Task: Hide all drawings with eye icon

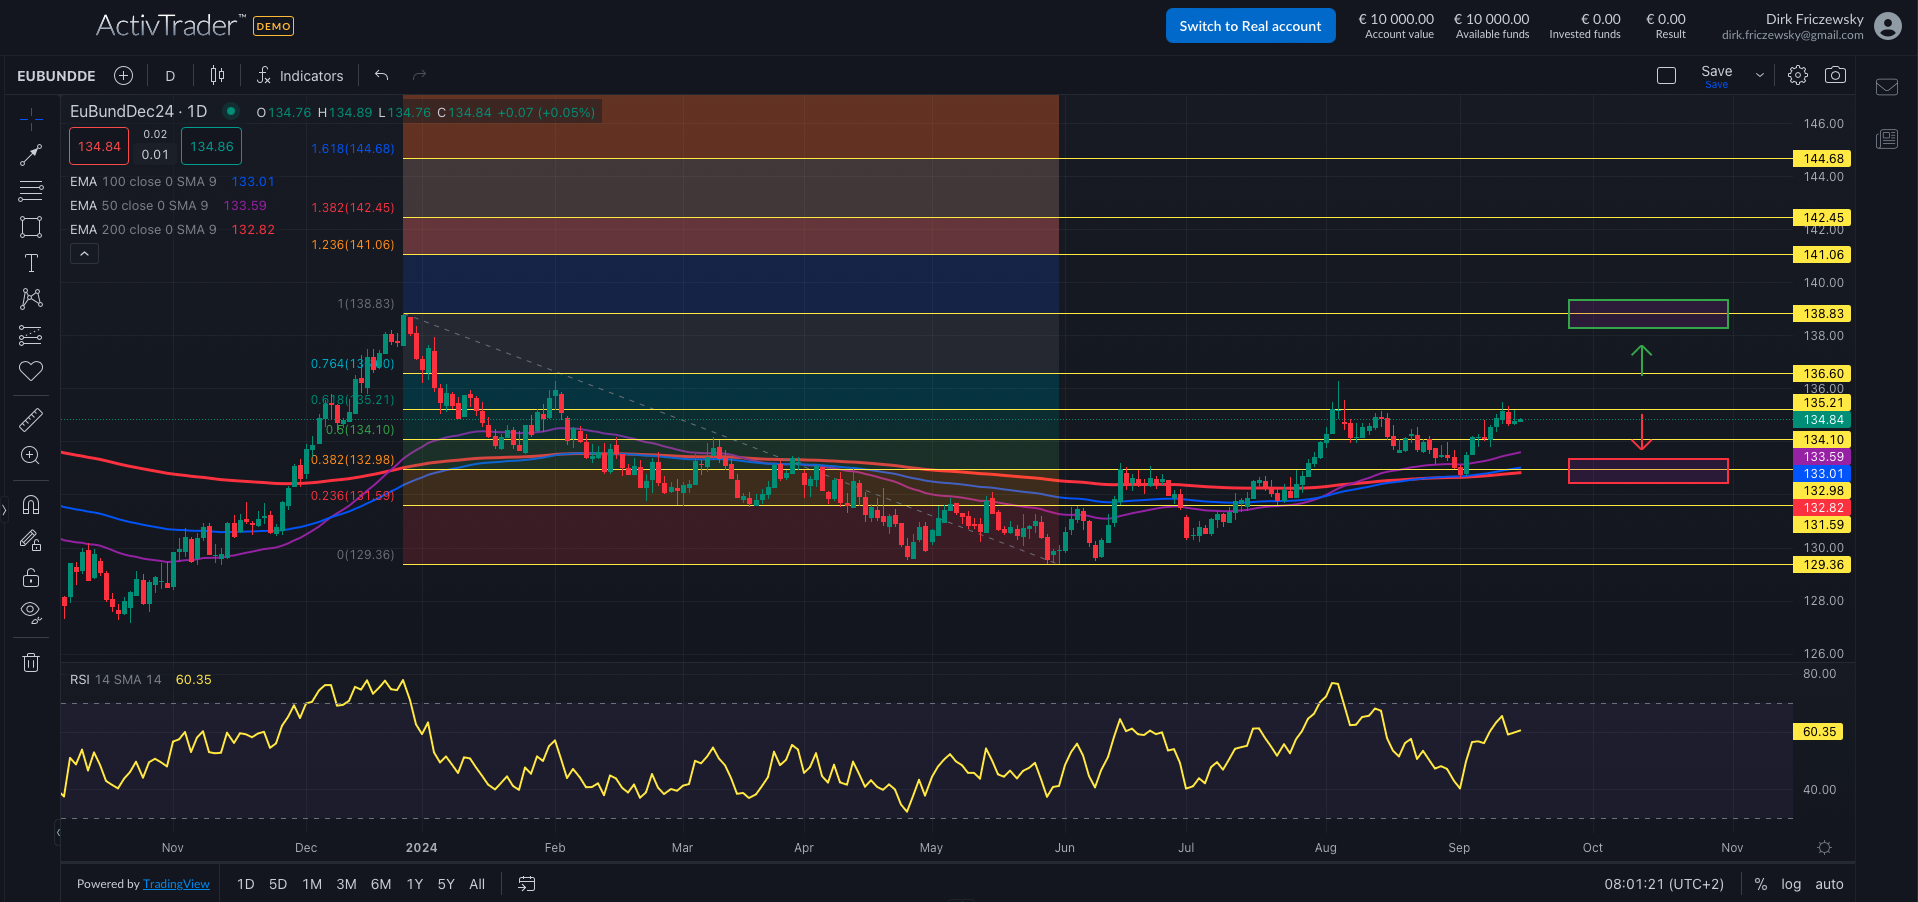Action: point(31,611)
